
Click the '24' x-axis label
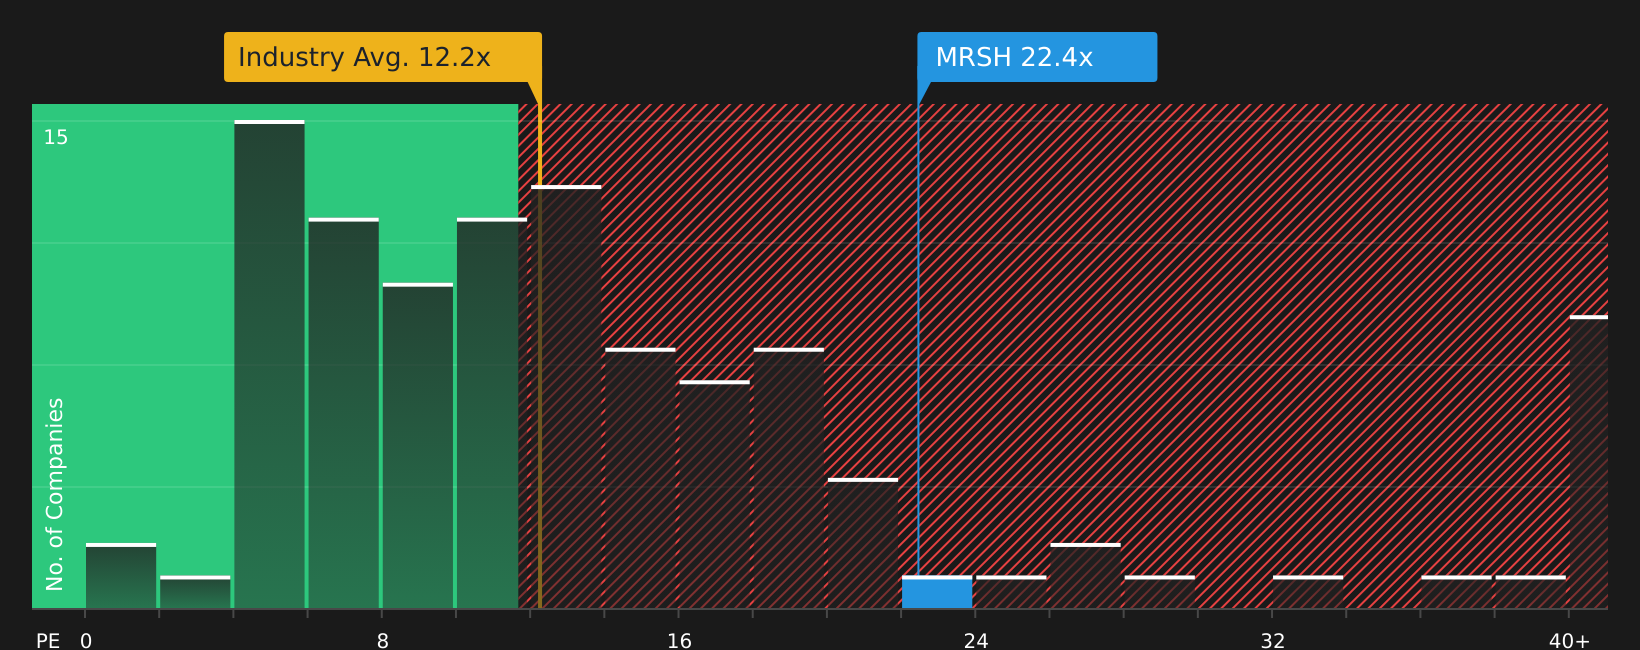976,641
